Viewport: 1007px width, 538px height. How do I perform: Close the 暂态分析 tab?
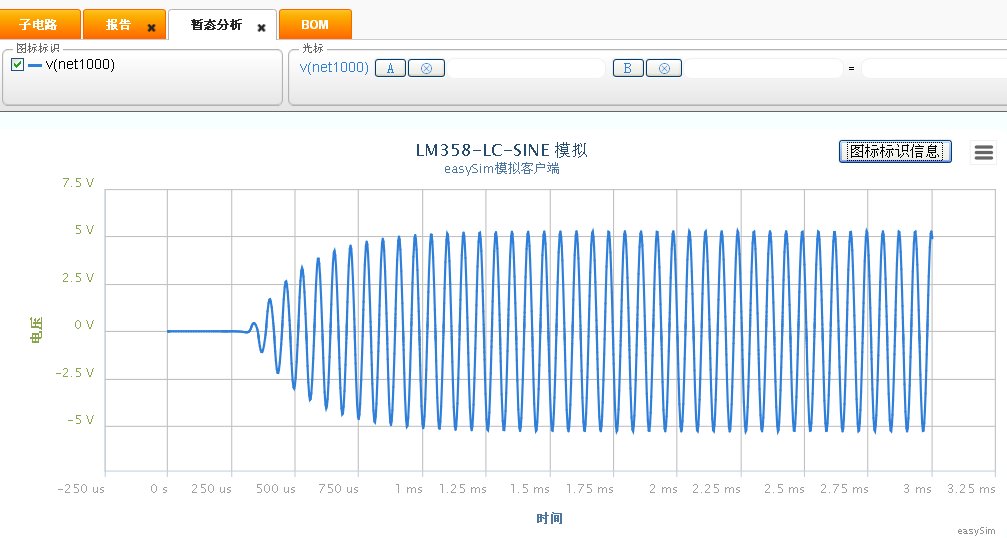click(x=261, y=28)
